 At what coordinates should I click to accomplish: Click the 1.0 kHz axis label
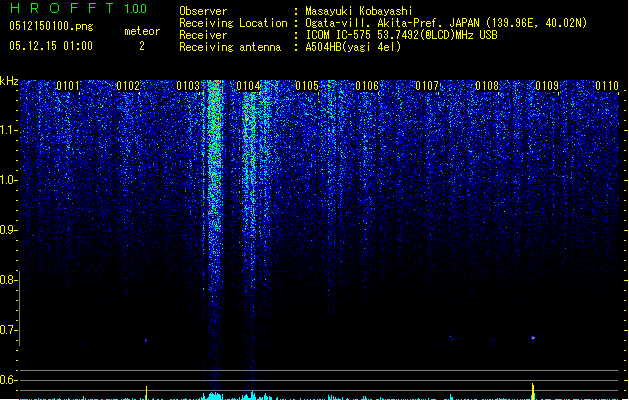(8, 180)
